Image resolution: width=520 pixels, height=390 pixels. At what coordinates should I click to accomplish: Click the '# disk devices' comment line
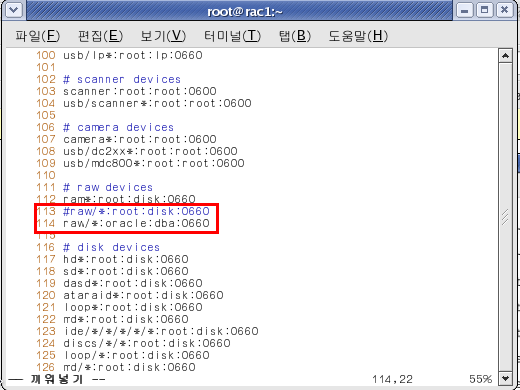coord(111,247)
